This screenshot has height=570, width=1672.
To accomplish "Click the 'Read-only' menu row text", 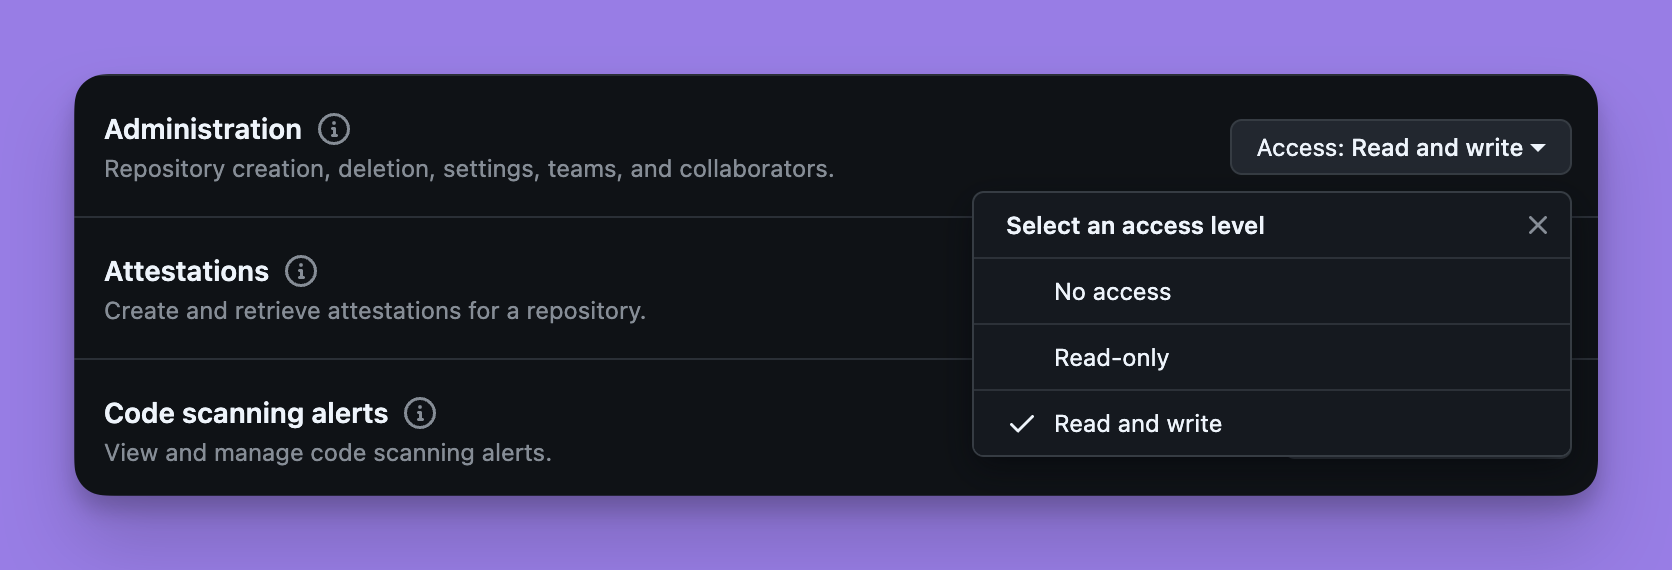I will (x=1111, y=358).
